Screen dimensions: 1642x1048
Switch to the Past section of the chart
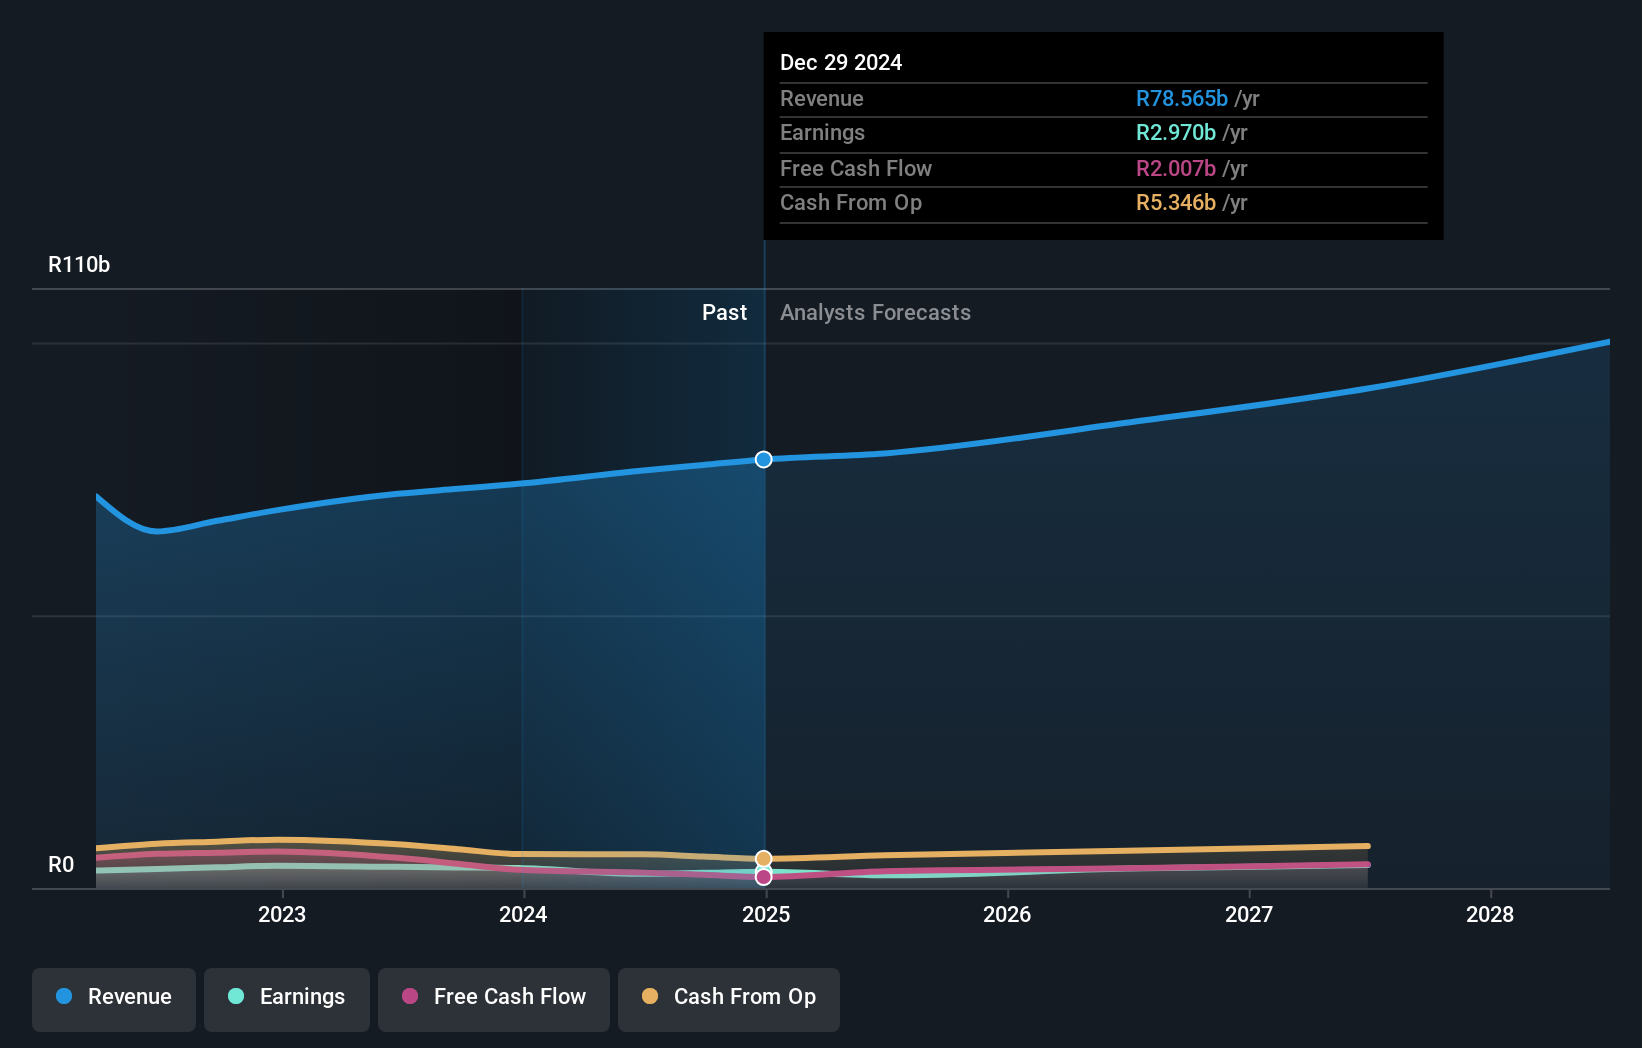724,312
